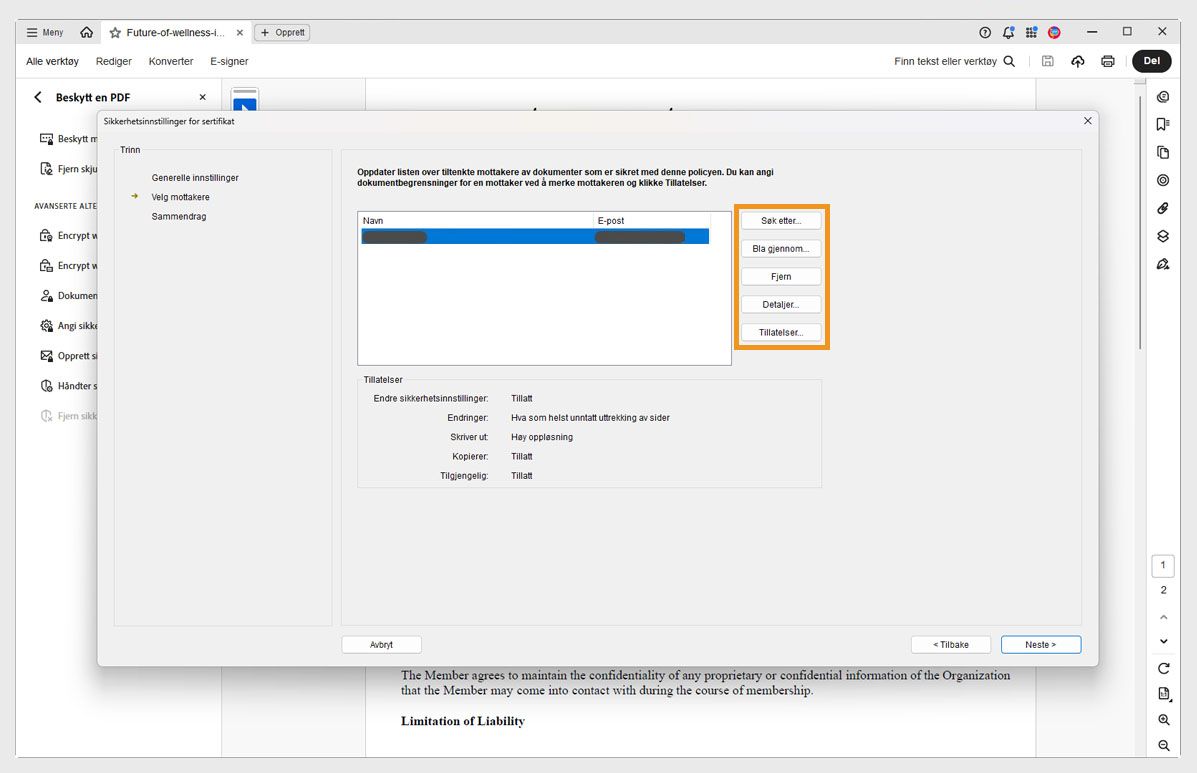Viewport: 1197px width, 773px height.
Task: Open the notifications bell icon
Action: pyautogui.click(x=1008, y=32)
